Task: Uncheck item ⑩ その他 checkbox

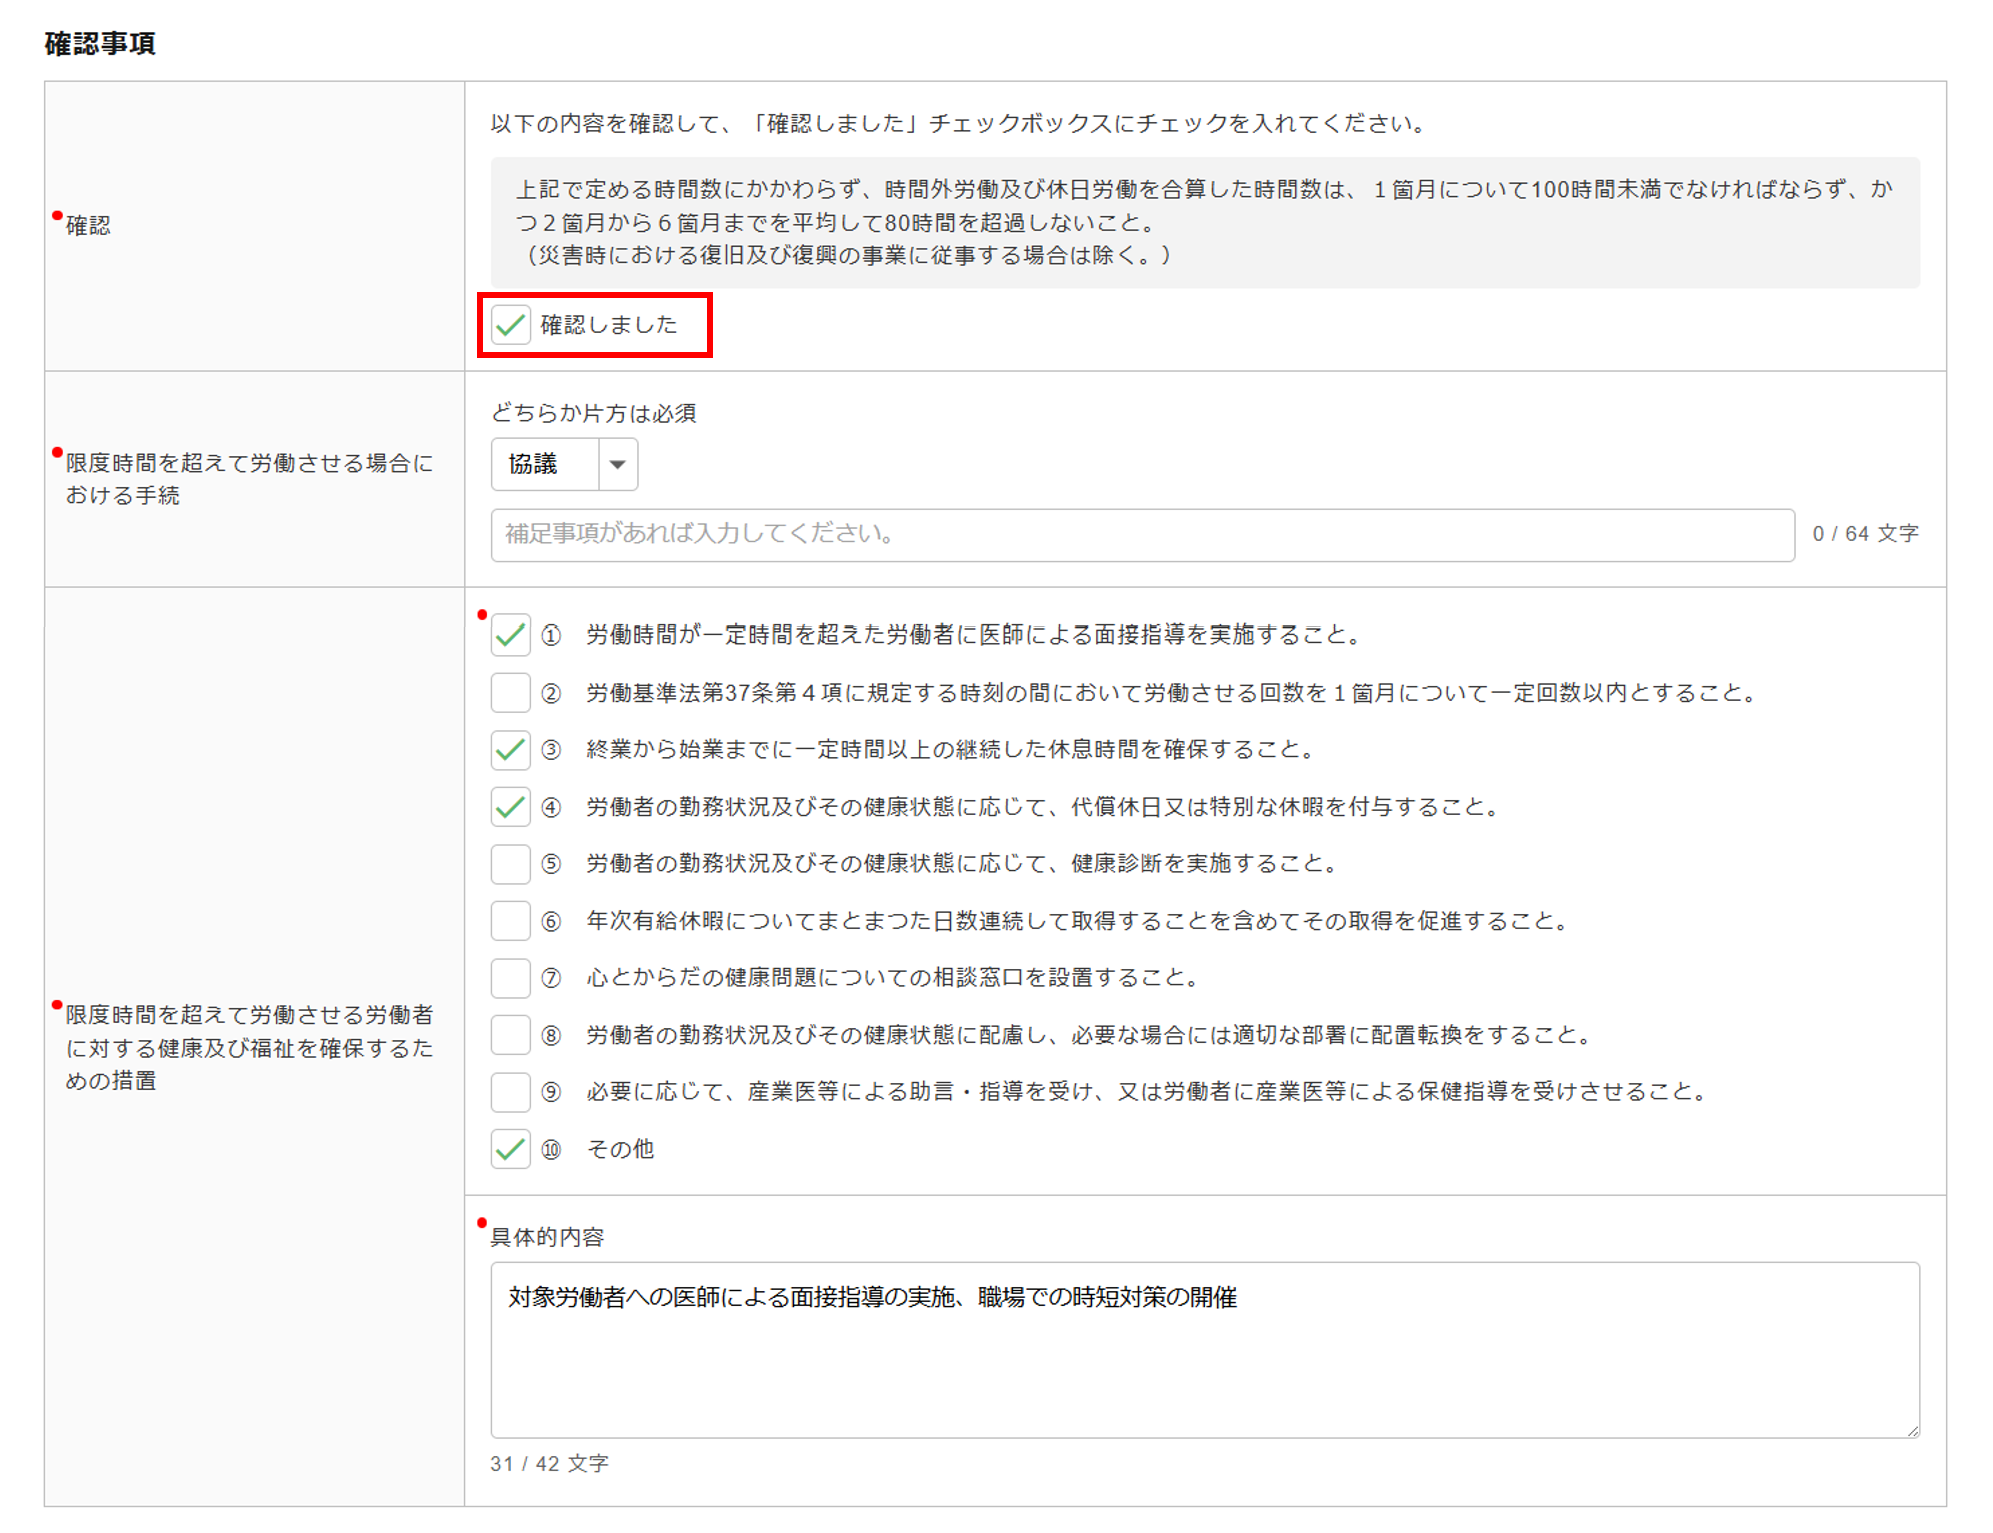Action: 510,1149
